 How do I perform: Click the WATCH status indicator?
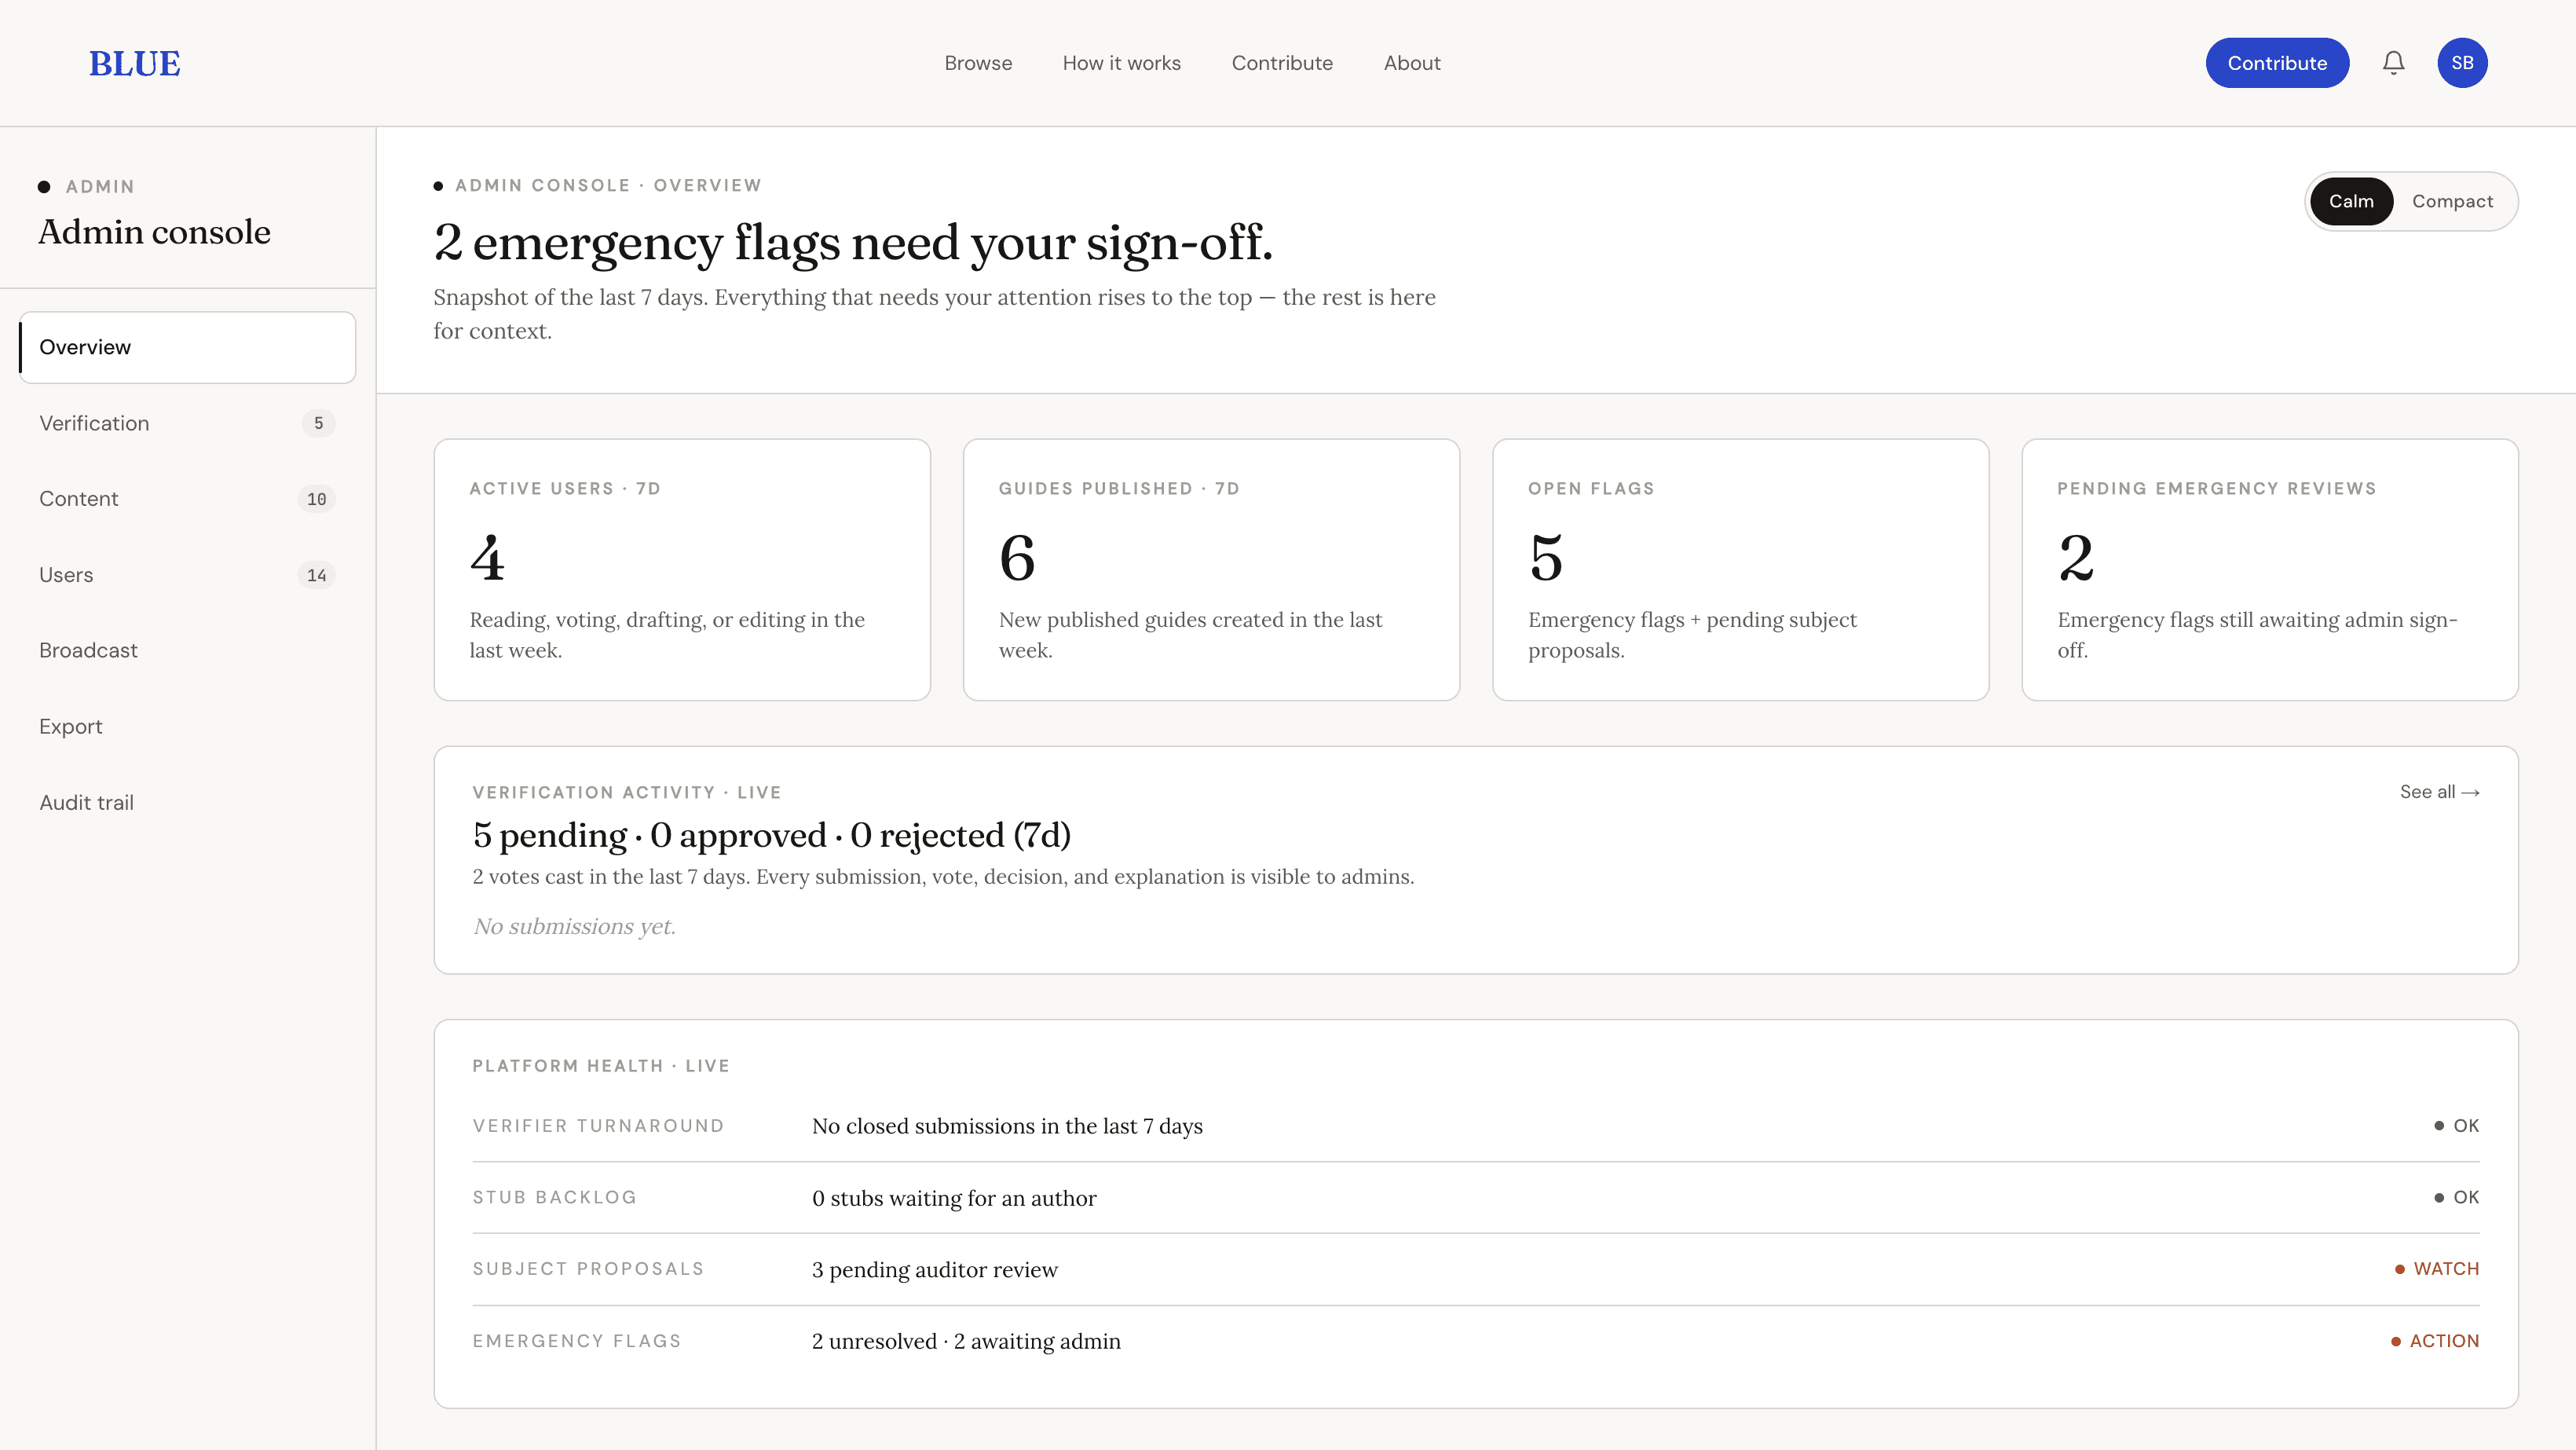tap(2437, 1269)
